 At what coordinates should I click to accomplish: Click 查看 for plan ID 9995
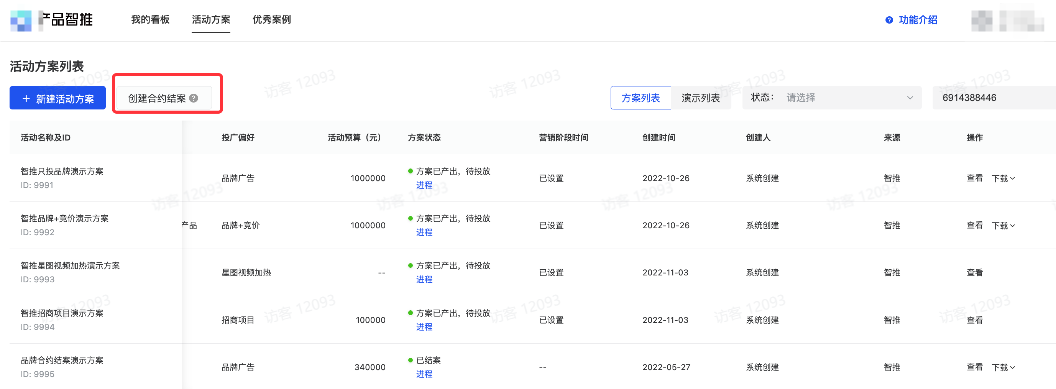click(975, 367)
